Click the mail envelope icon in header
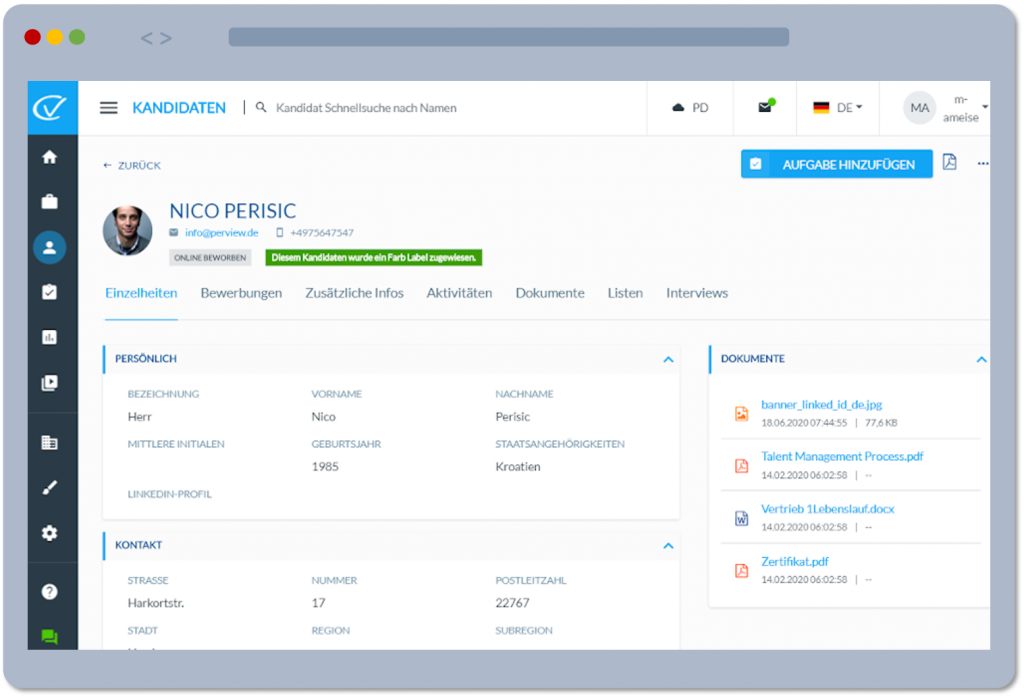The height and width of the screenshot is (699, 1024). pyautogui.click(x=765, y=107)
